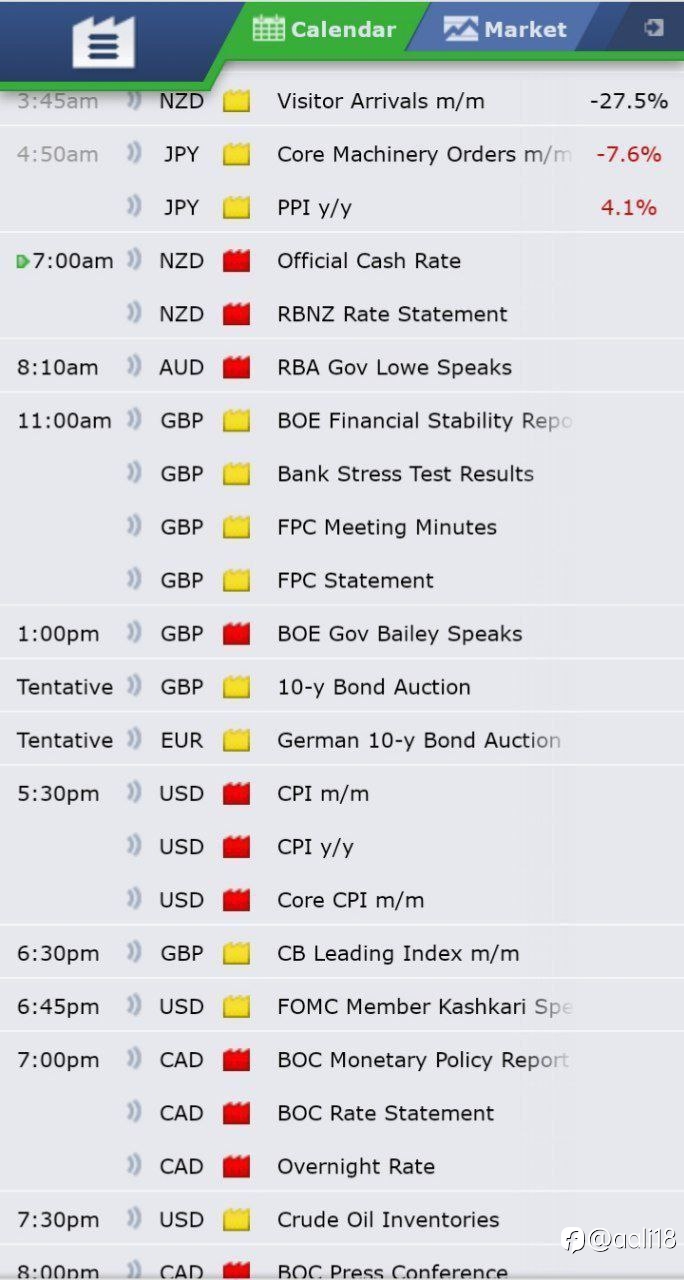The width and height of the screenshot is (684, 1280).
Task: Click red impact folder for Overnight Rate
Action: coord(236,1166)
